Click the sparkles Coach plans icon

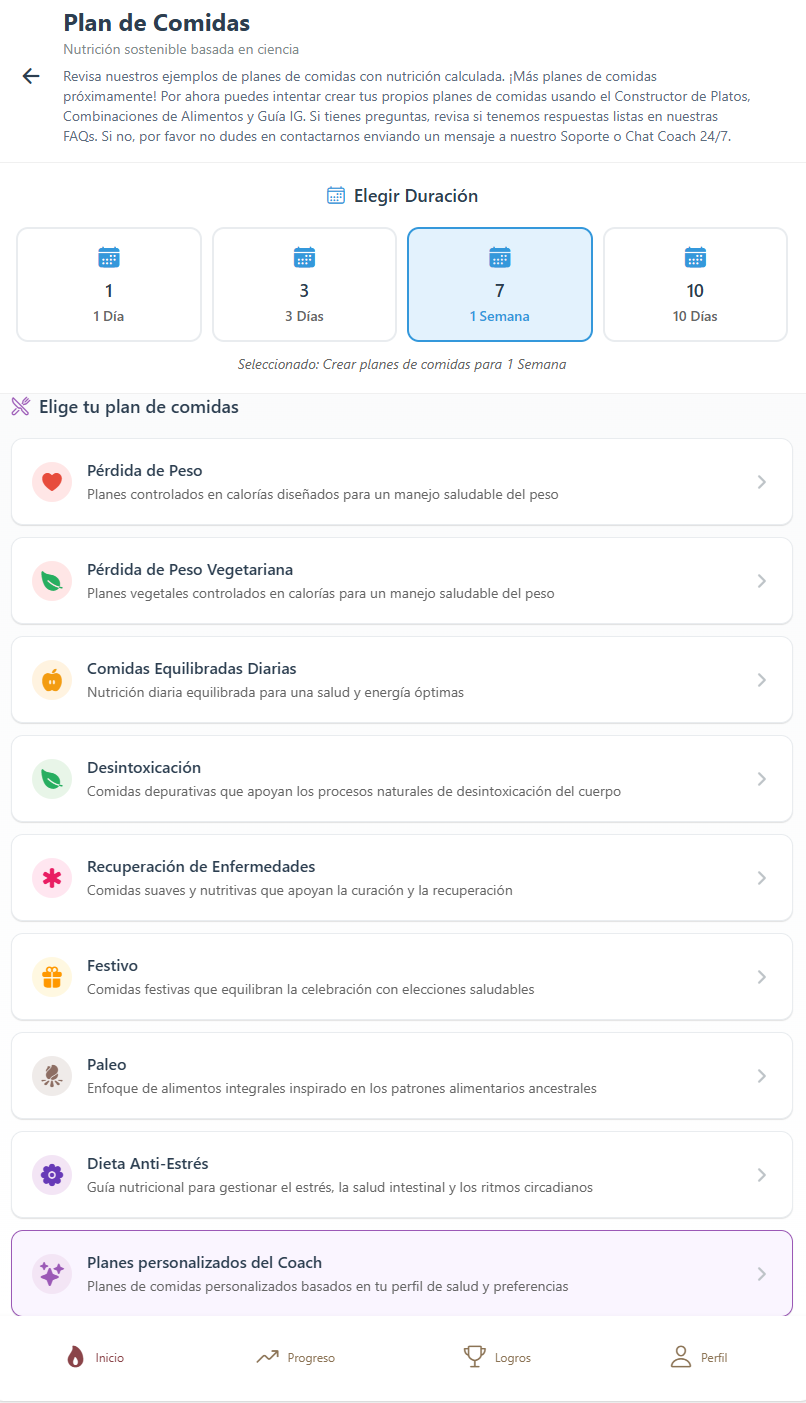[x=52, y=1274]
